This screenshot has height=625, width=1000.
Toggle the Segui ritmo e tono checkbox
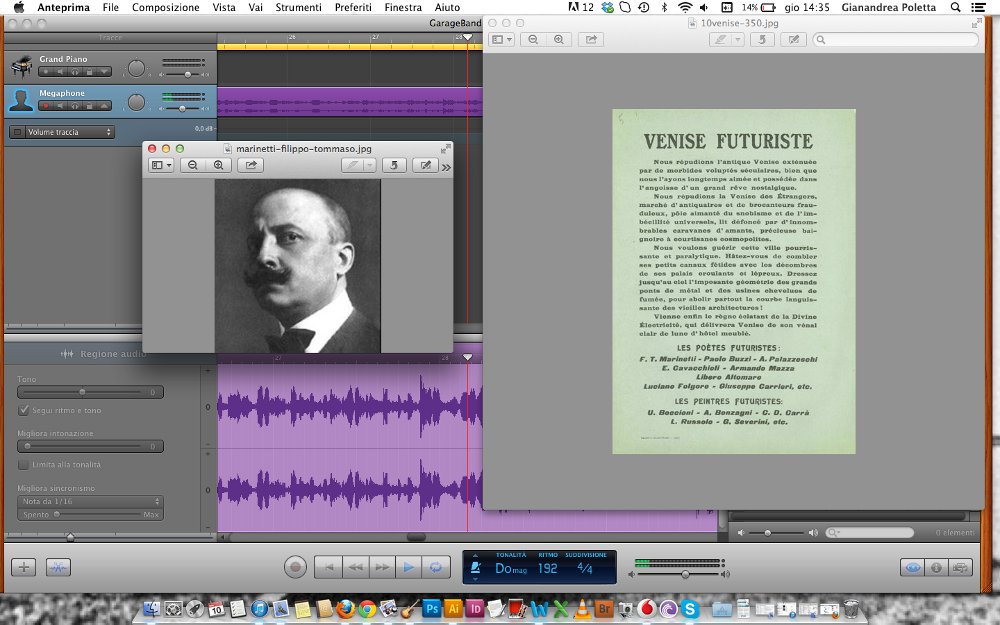pos(24,410)
